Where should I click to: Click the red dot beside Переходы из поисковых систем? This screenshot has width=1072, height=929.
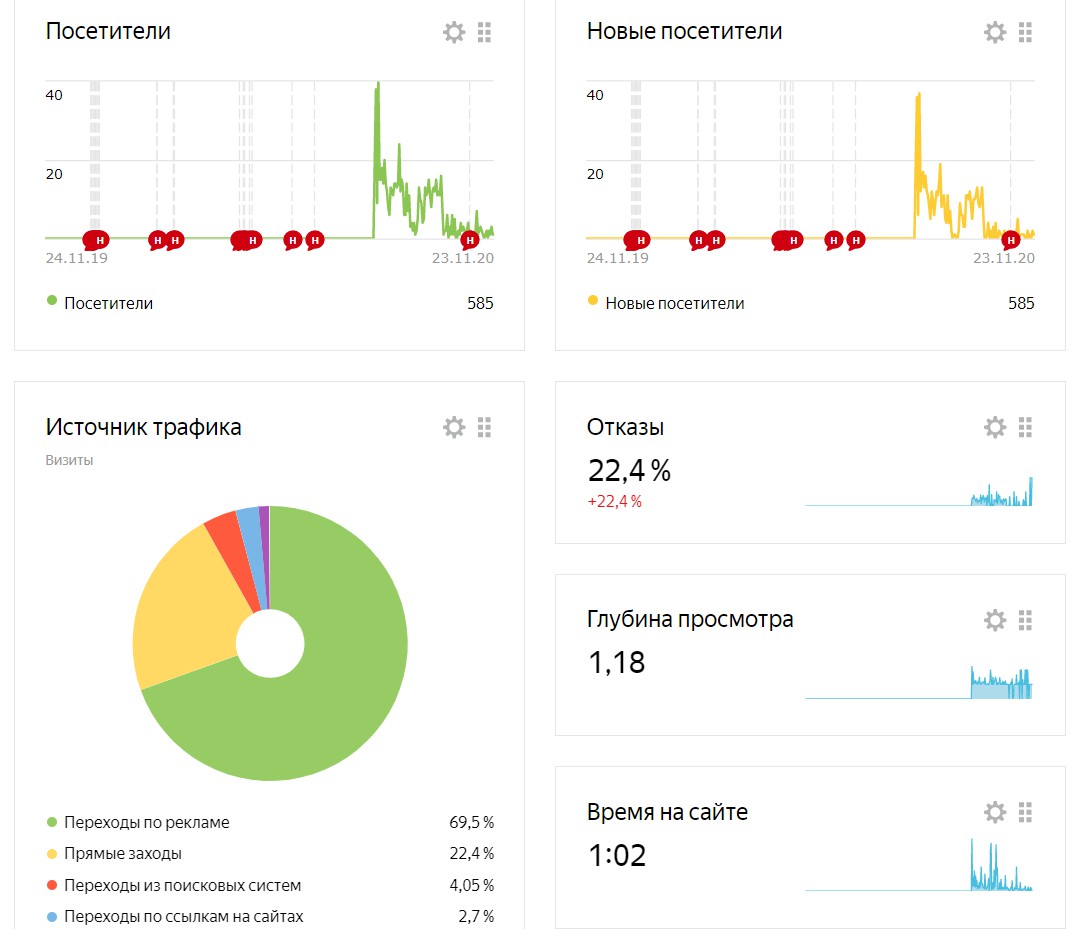52,885
